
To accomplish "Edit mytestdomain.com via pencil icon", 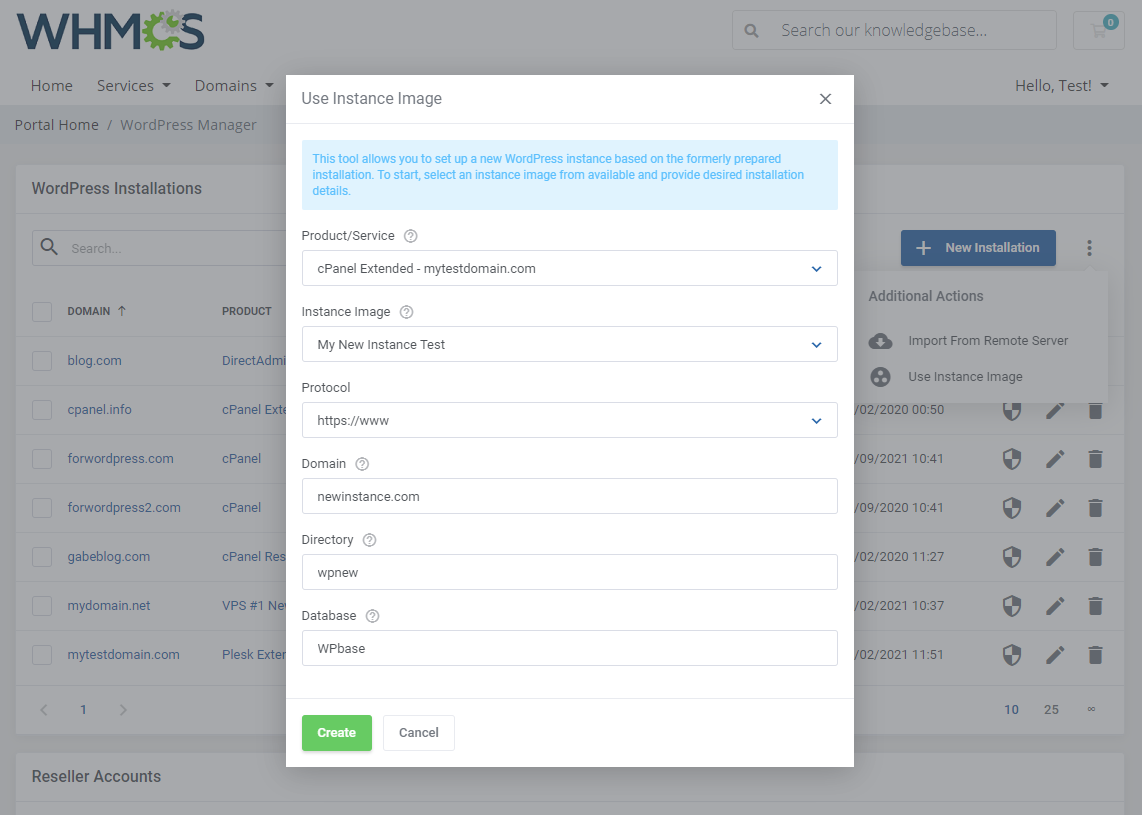I will point(1055,655).
